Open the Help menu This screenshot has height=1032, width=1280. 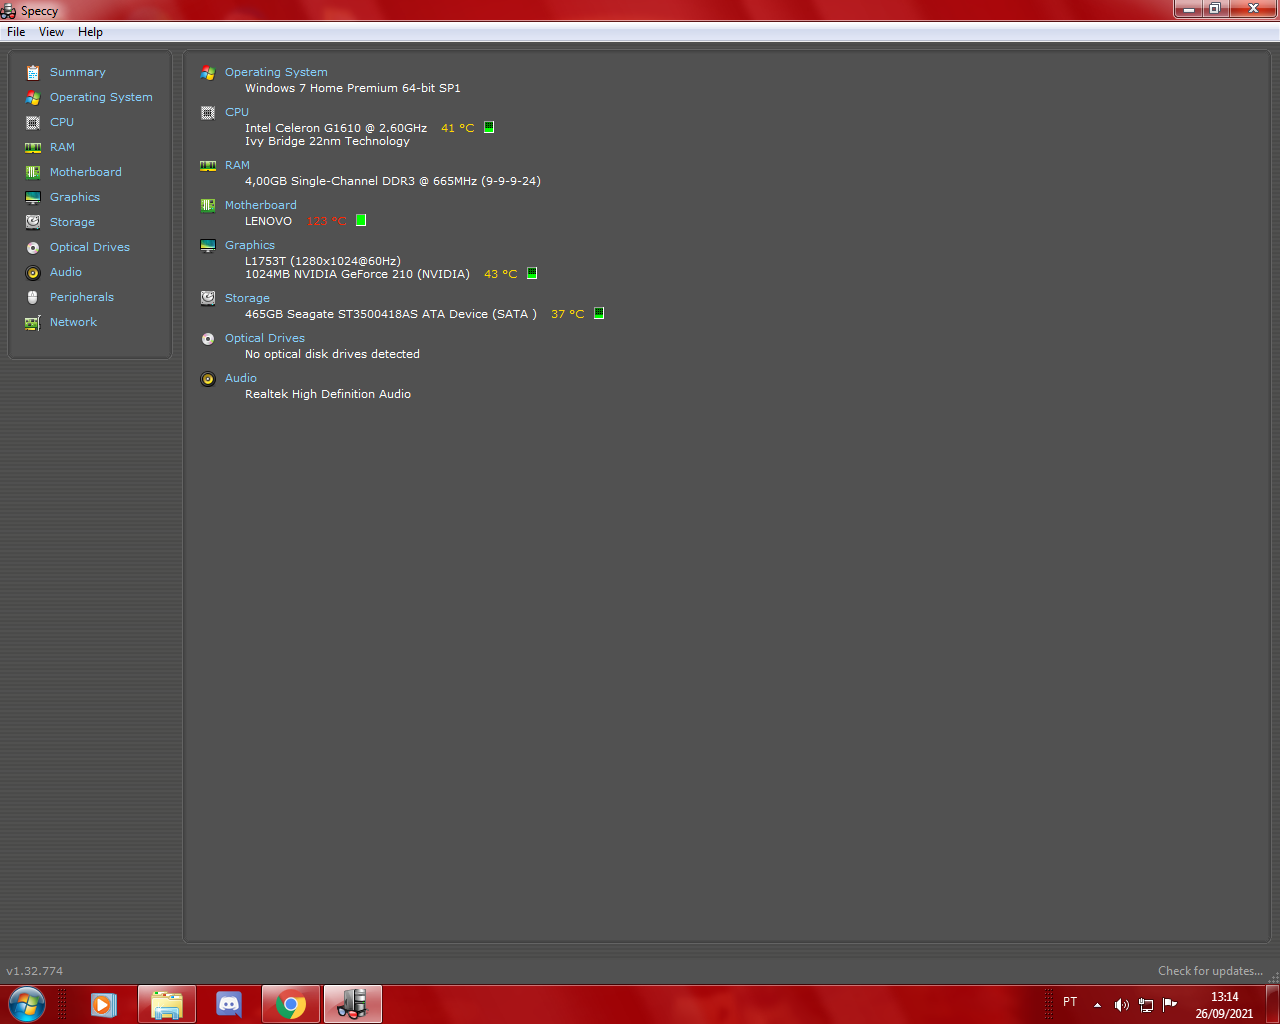[x=90, y=32]
